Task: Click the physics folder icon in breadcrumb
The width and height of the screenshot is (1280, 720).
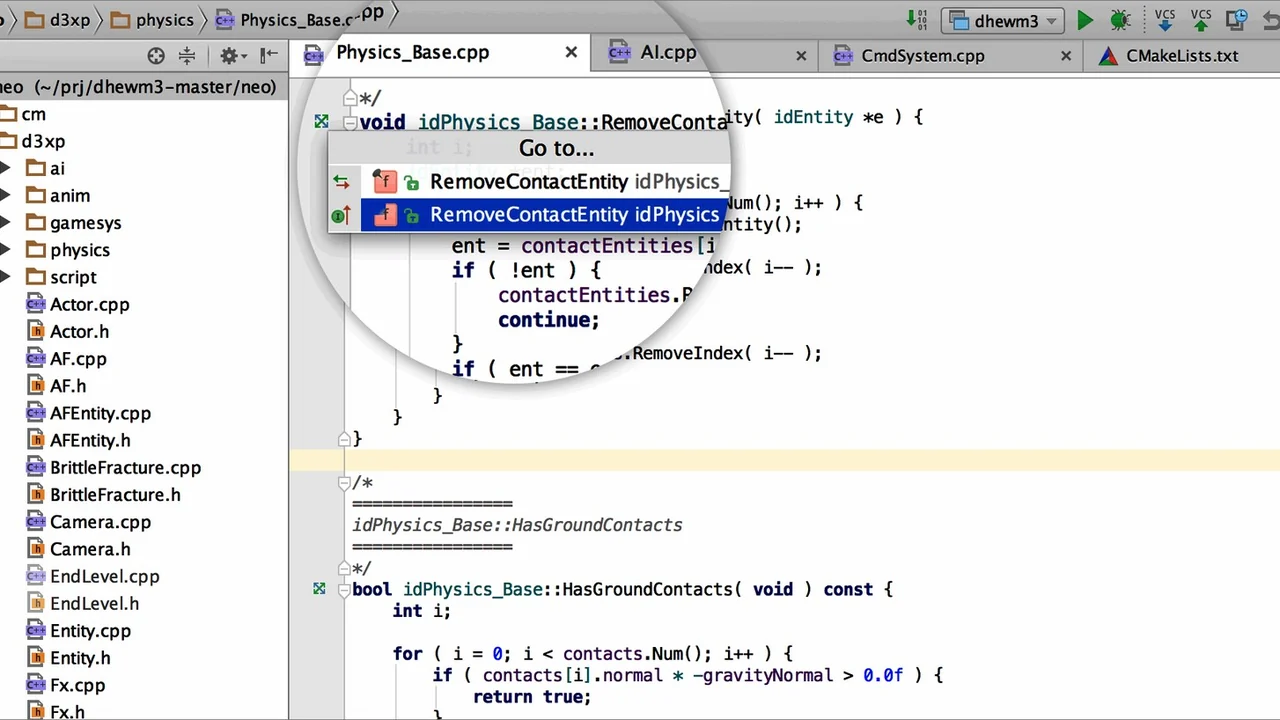Action: pos(121,20)
